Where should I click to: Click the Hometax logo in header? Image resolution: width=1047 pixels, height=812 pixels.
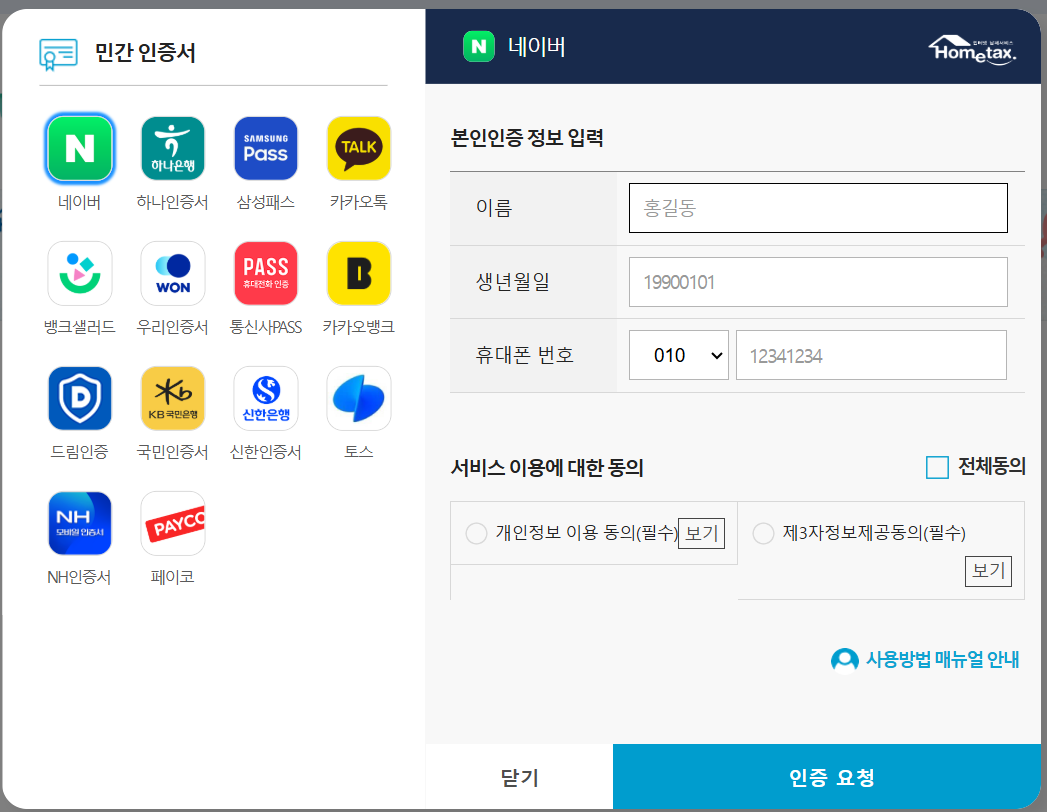click(x=972, y=50)
